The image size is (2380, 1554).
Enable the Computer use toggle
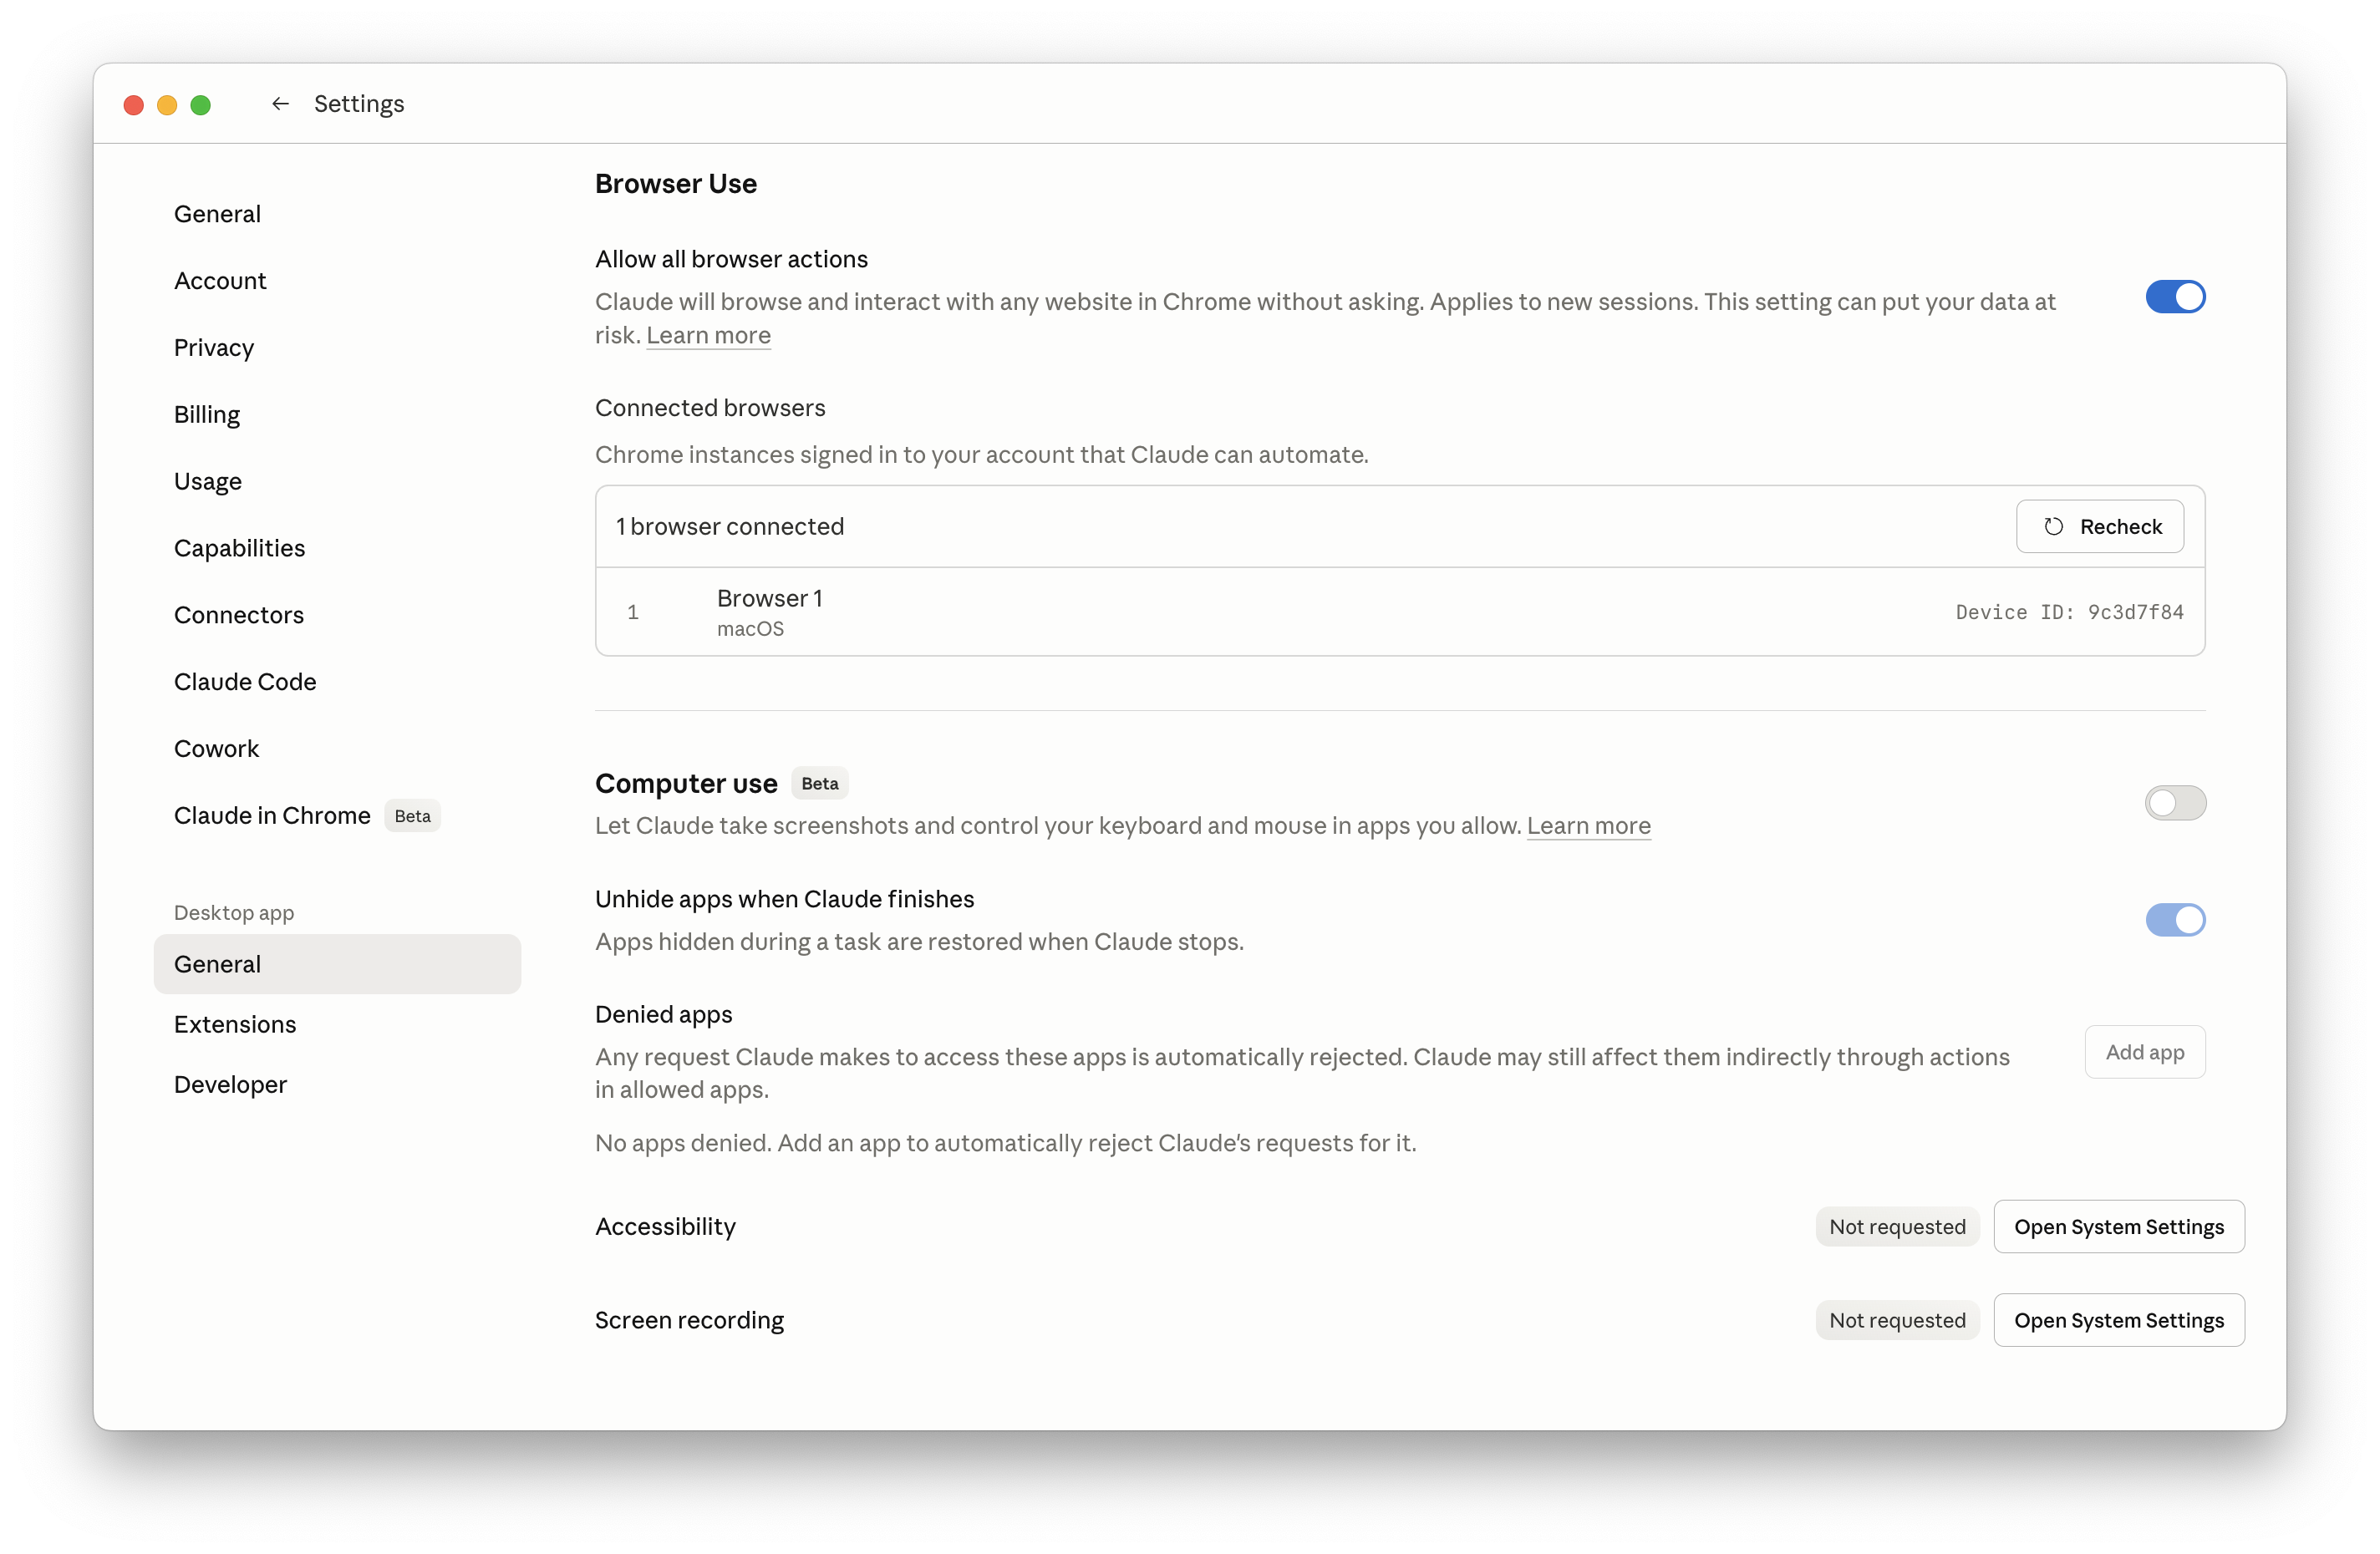tap(2174, 803)
